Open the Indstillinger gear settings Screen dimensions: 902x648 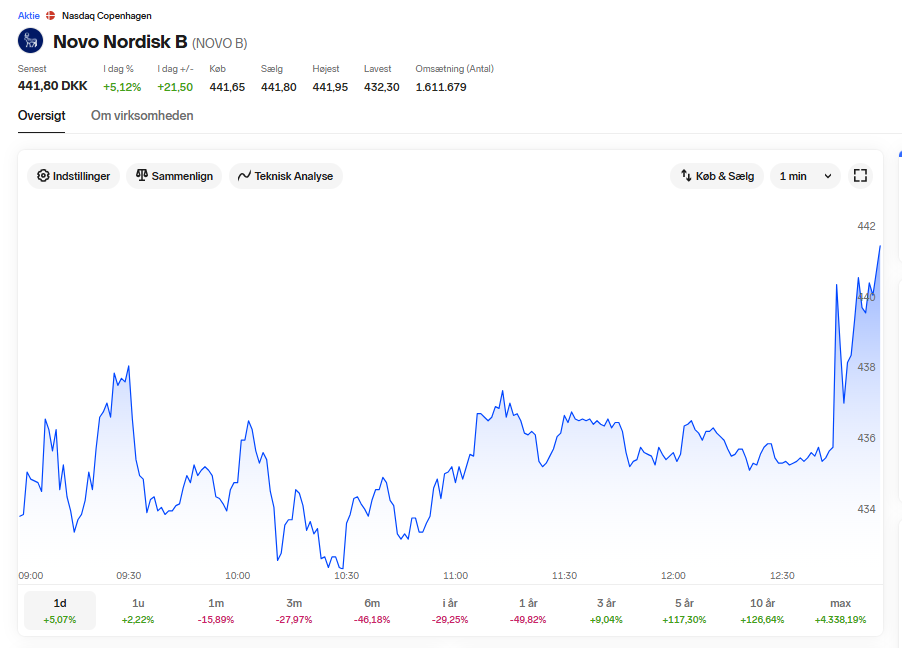click(73, 176)
